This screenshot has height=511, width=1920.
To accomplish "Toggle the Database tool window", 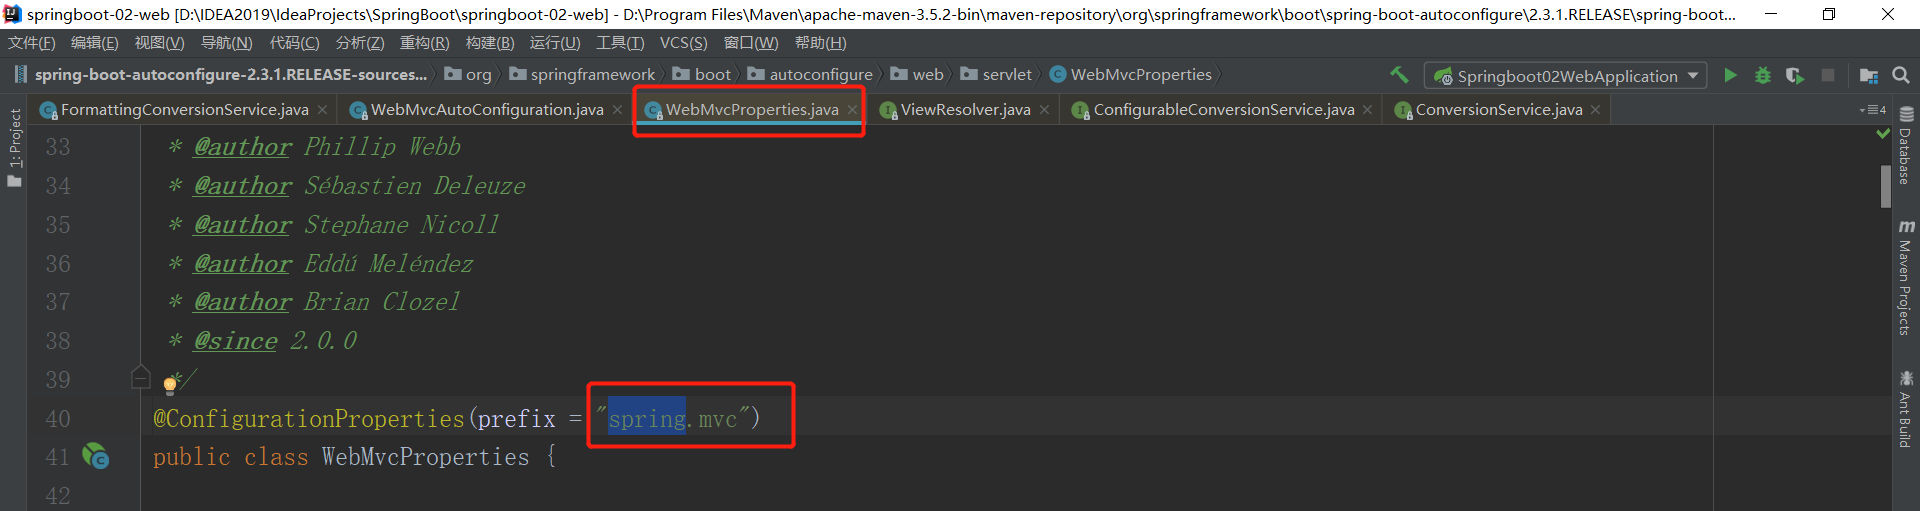I will point(1906,146).
